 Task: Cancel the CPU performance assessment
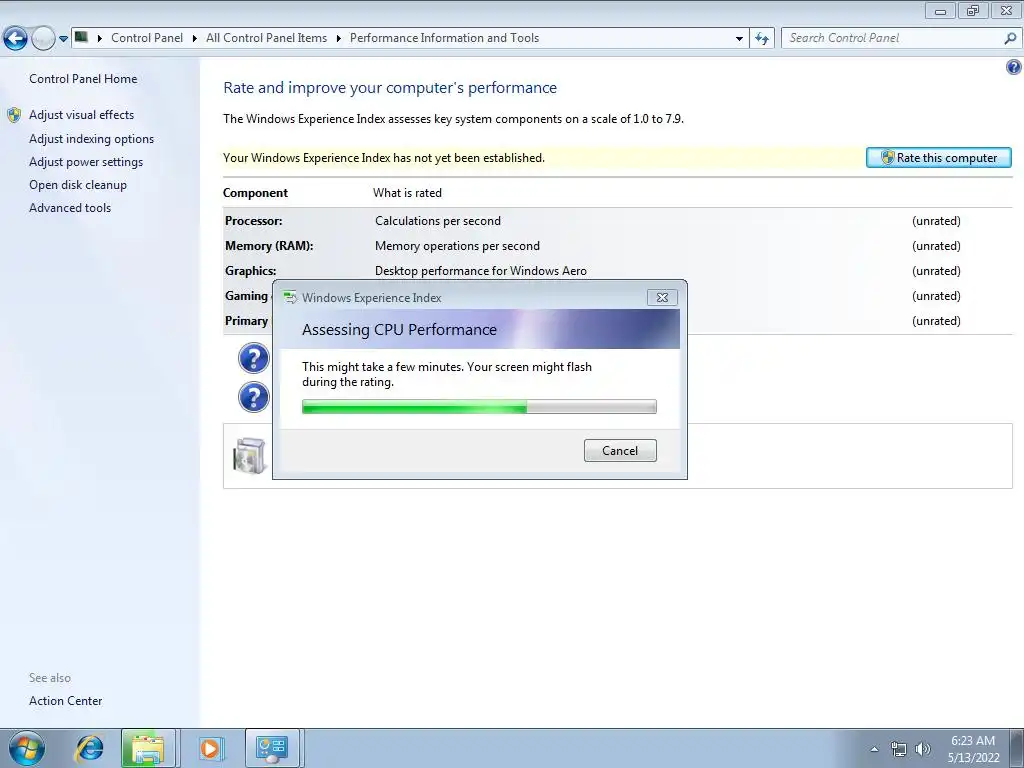click(x=620, y=451)
